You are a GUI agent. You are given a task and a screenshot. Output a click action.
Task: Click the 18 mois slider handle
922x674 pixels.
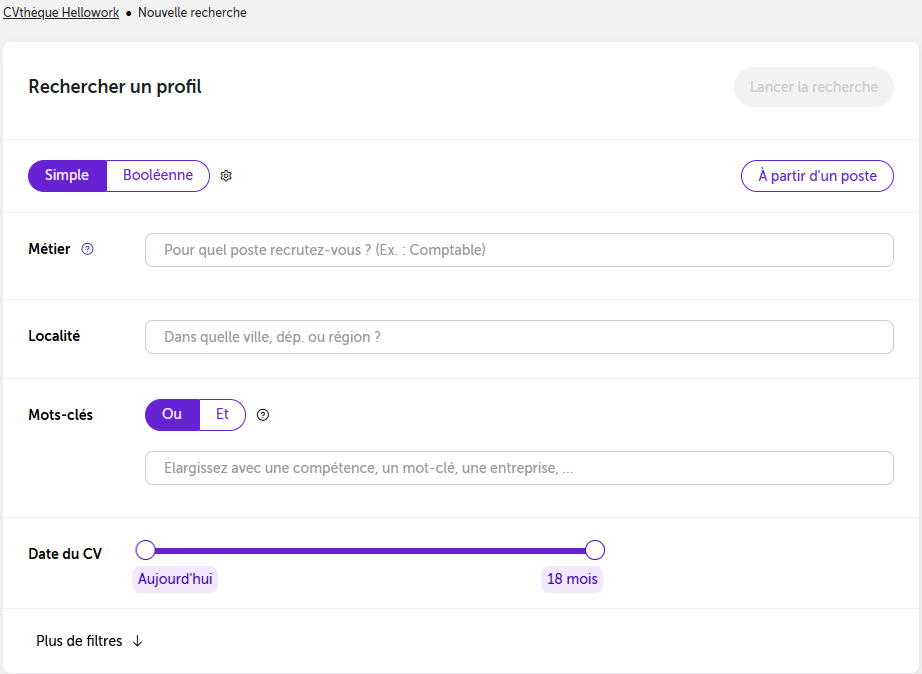click(x=595, y=550)
